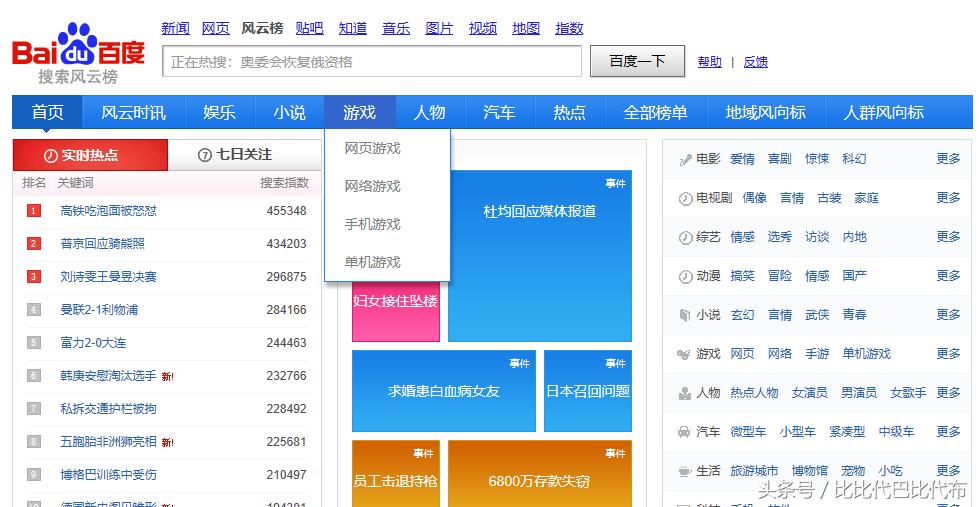979x507 pixels.
Task: Expand 更多 in the 汽车 row
Action: 948,431
